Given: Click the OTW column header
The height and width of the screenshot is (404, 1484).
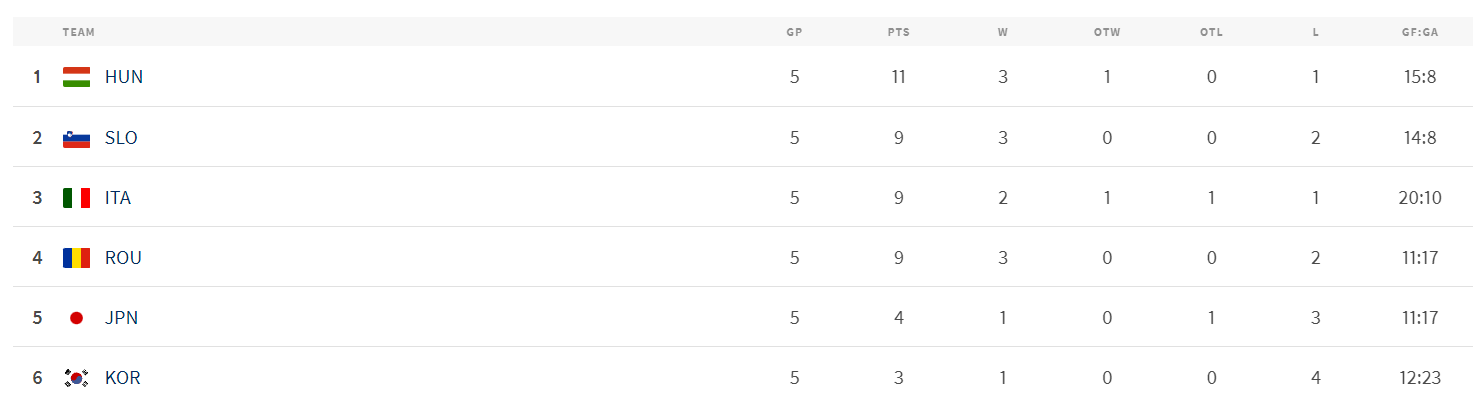Looking at the screenshot, I should 1107,32.
